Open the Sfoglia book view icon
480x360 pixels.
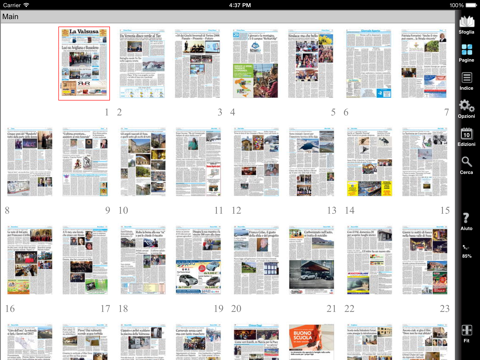[466, 25]
